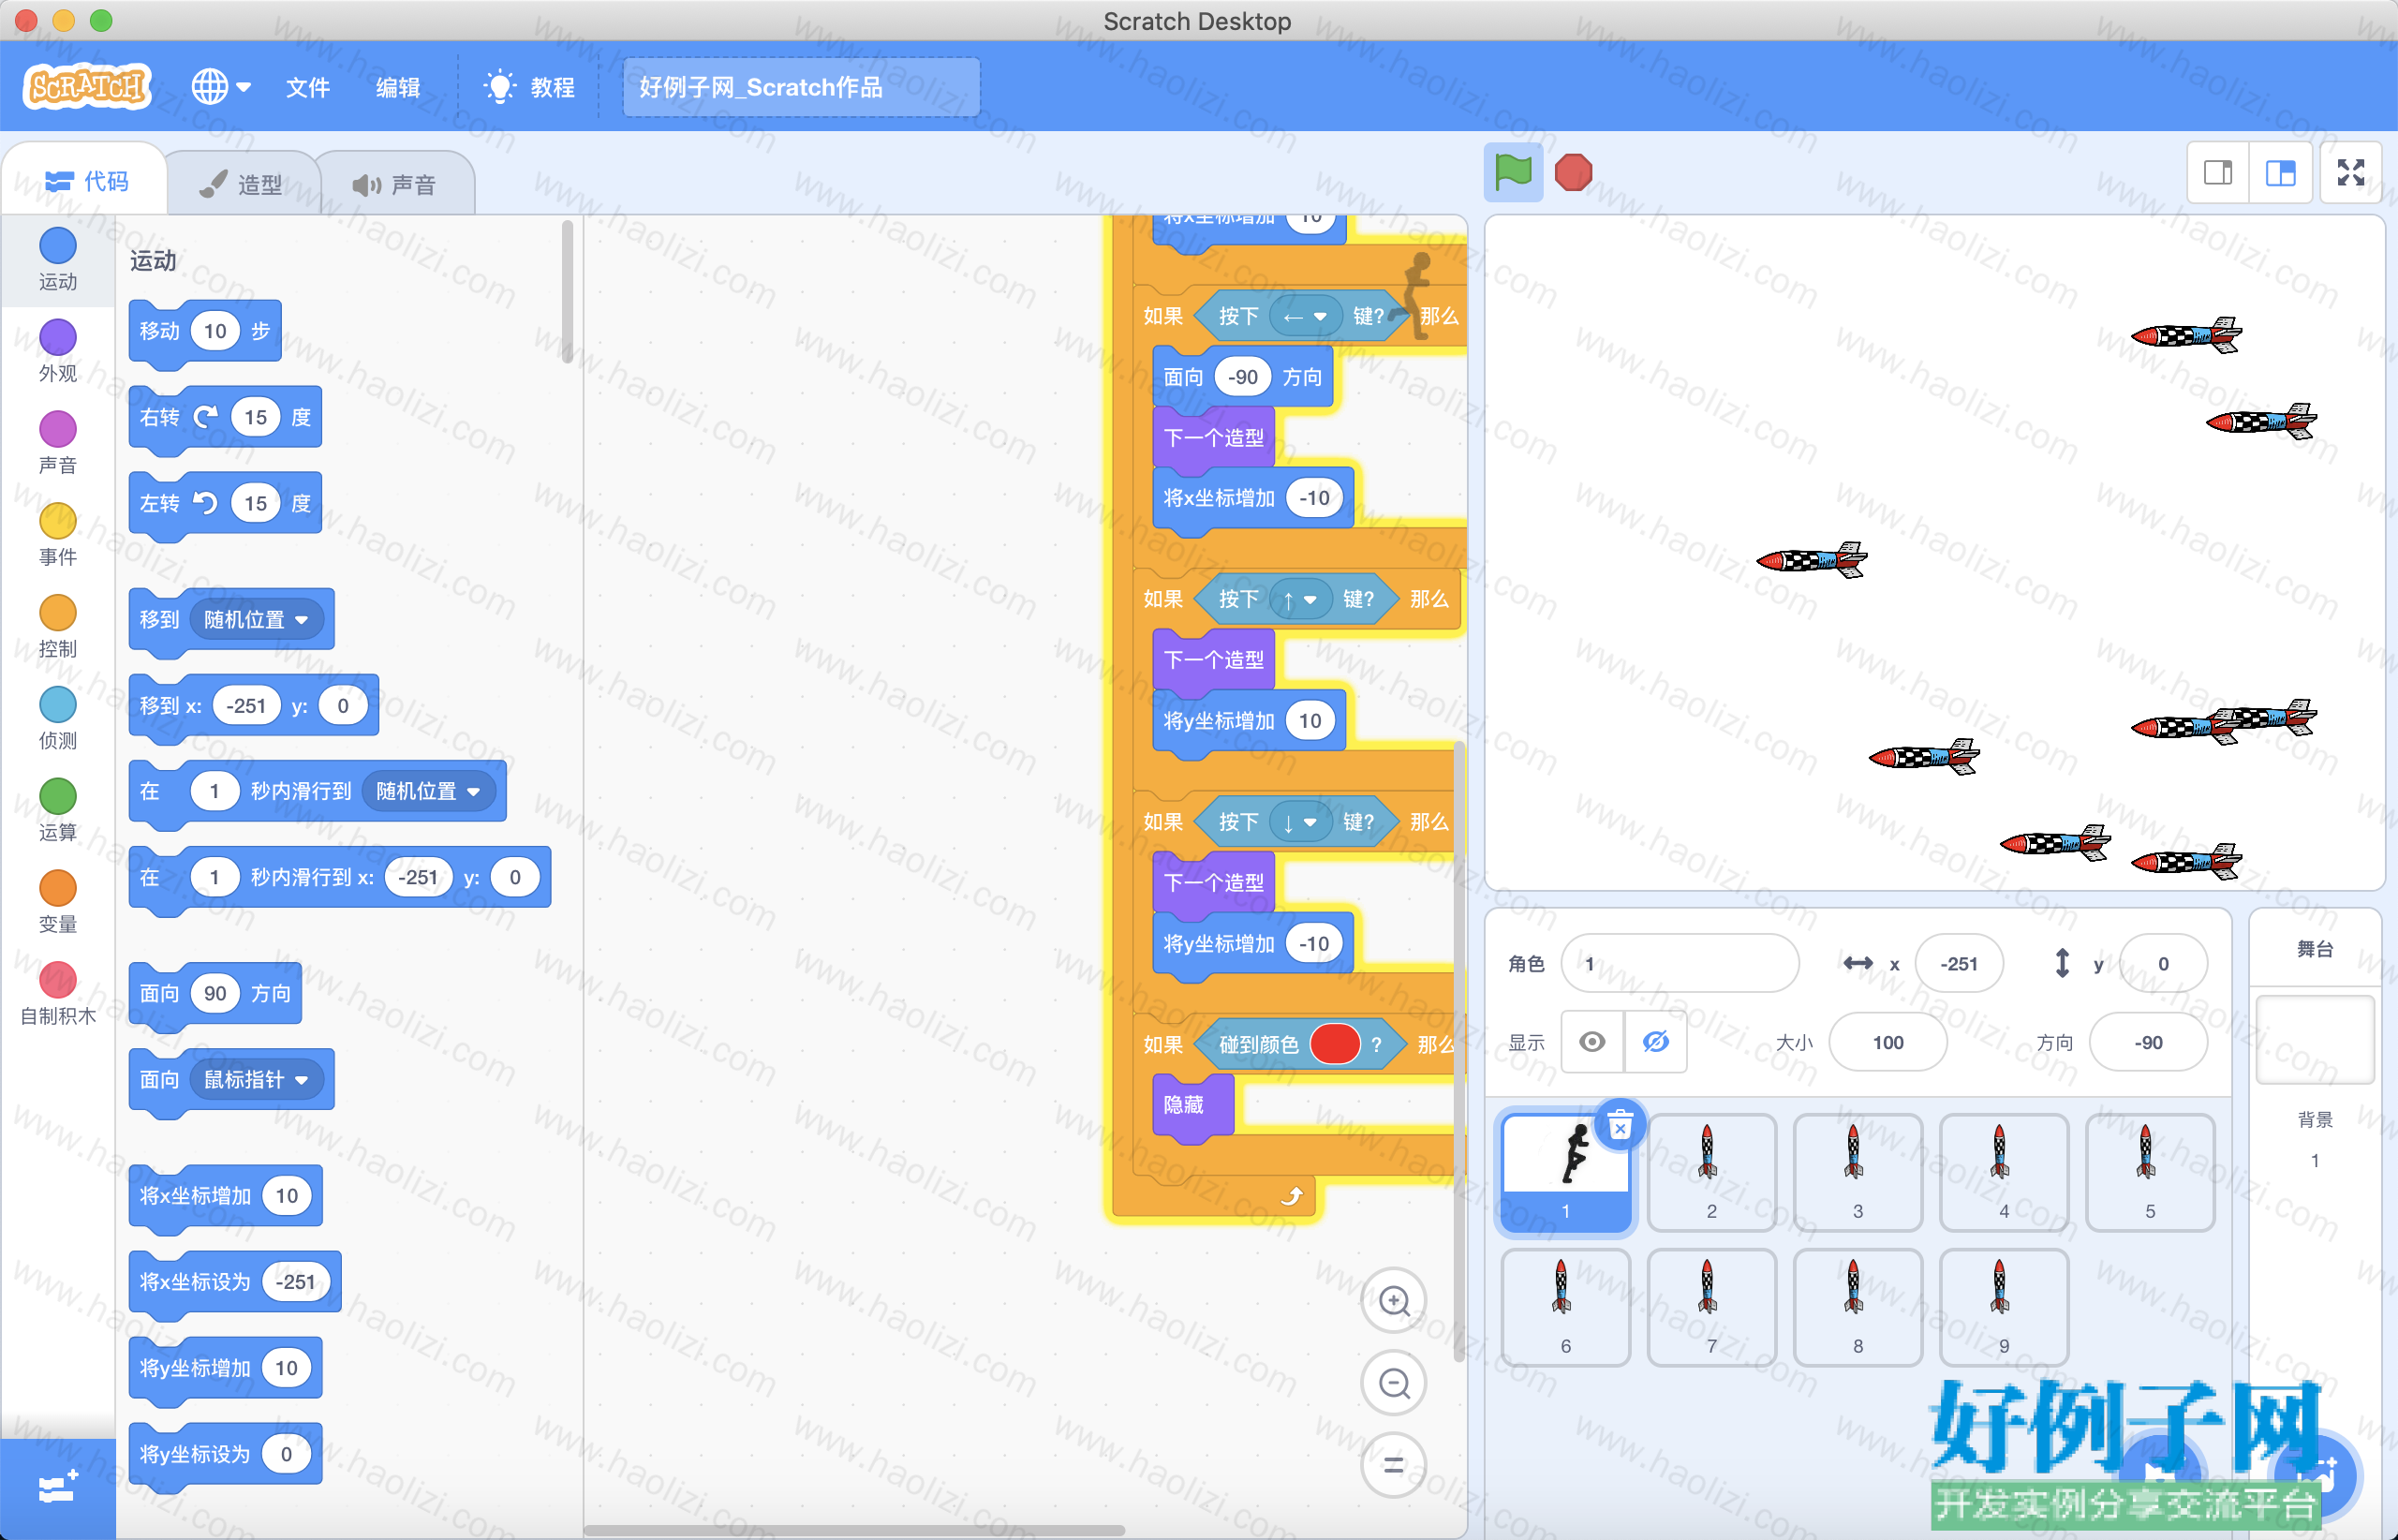Select rocket sprite 4
2398x1540 pixels.
[x=2003, y=1173]
